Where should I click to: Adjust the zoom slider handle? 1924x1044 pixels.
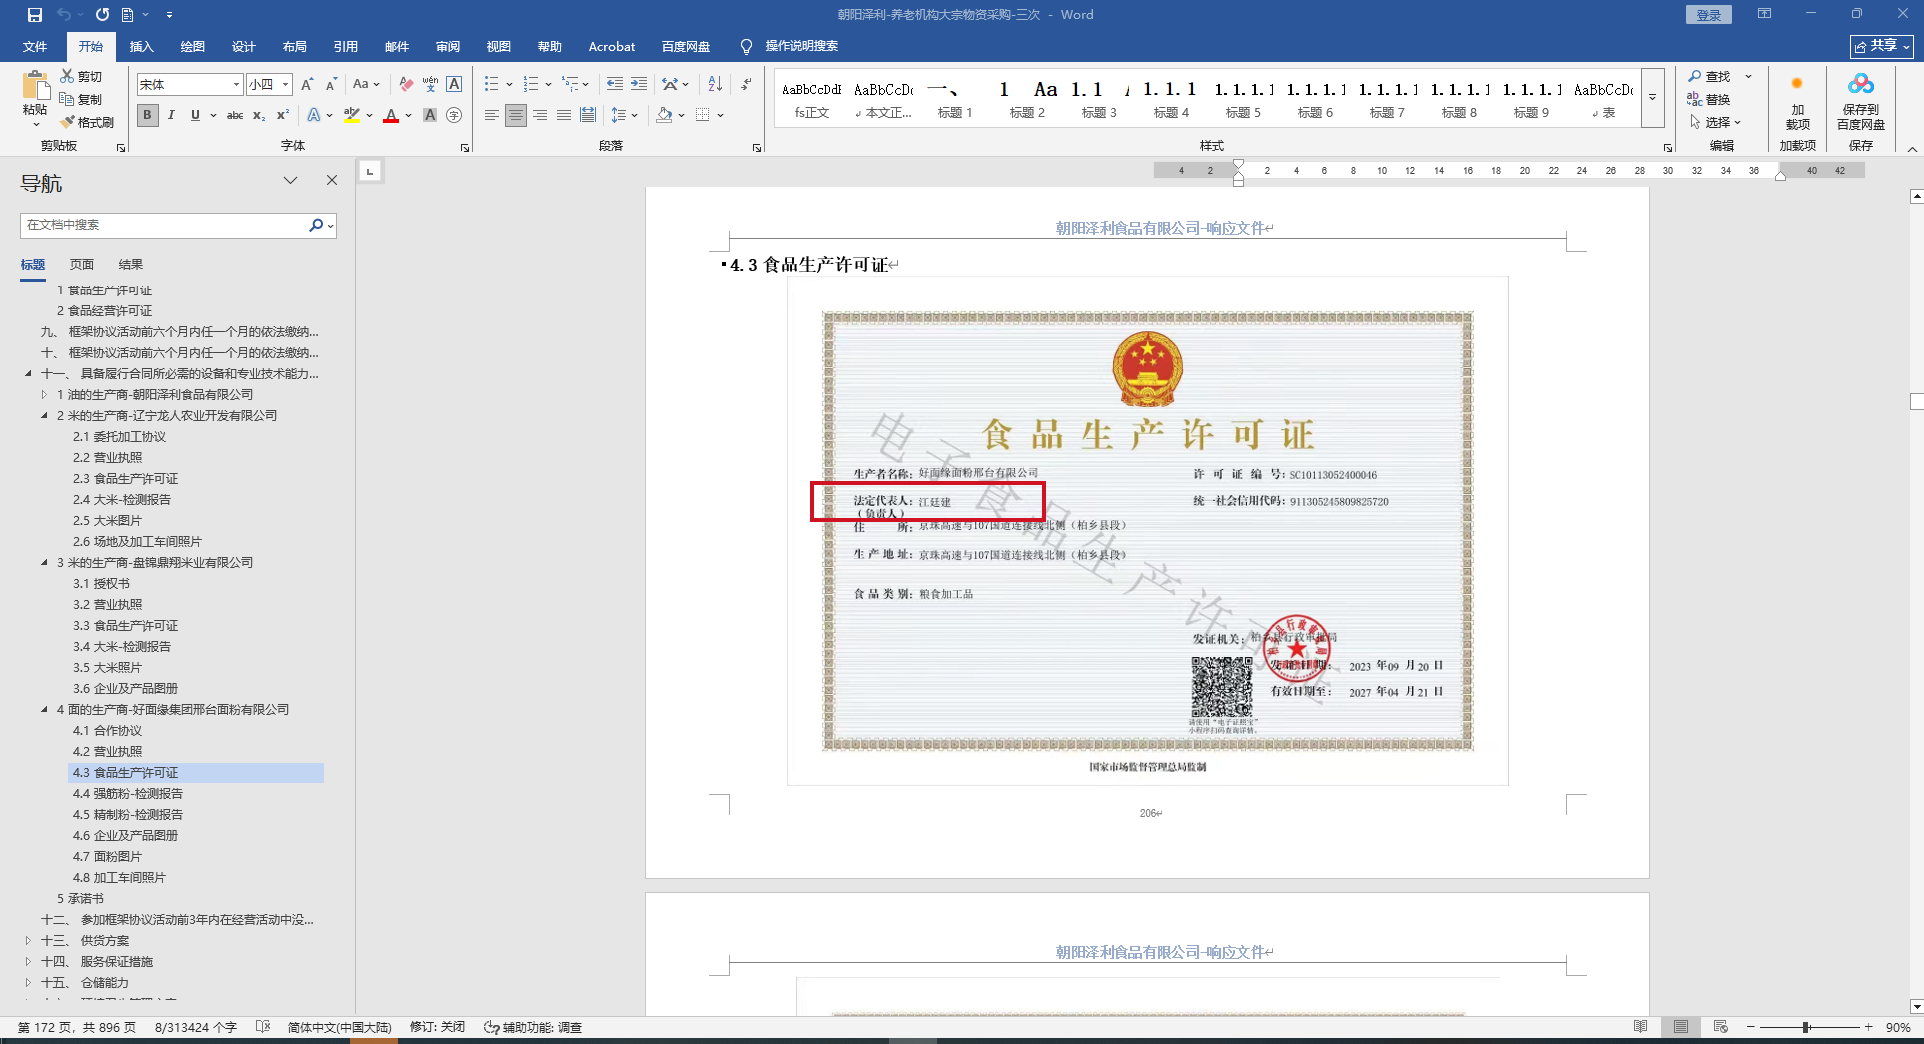(x=1806, y=1027)
